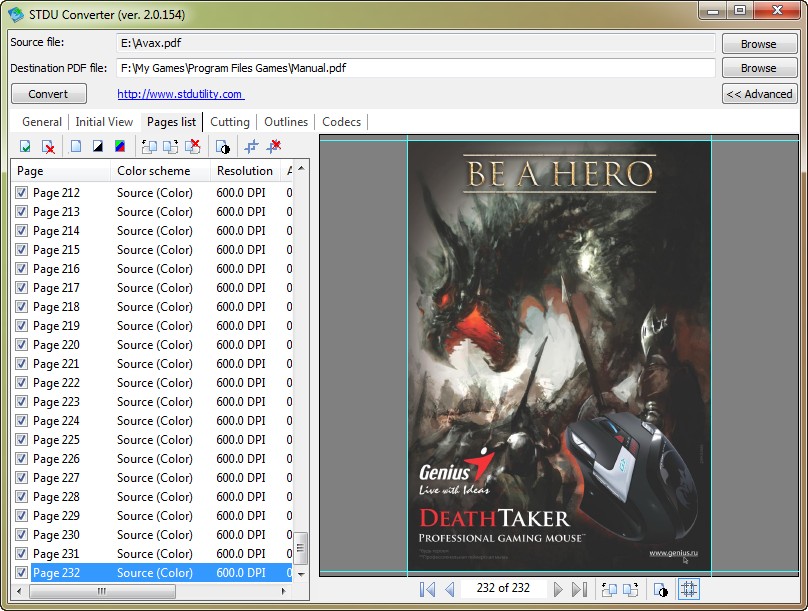Rotate selected pages right in list toolbar
Image resolution: width=808 pixels, height=611 pixels.
[x=171, y=147]
